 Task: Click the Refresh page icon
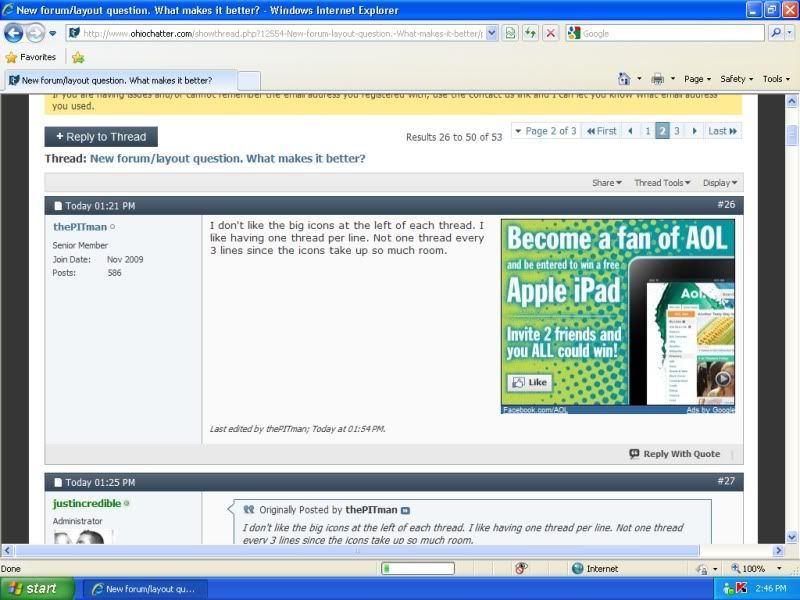click(530, 33)
